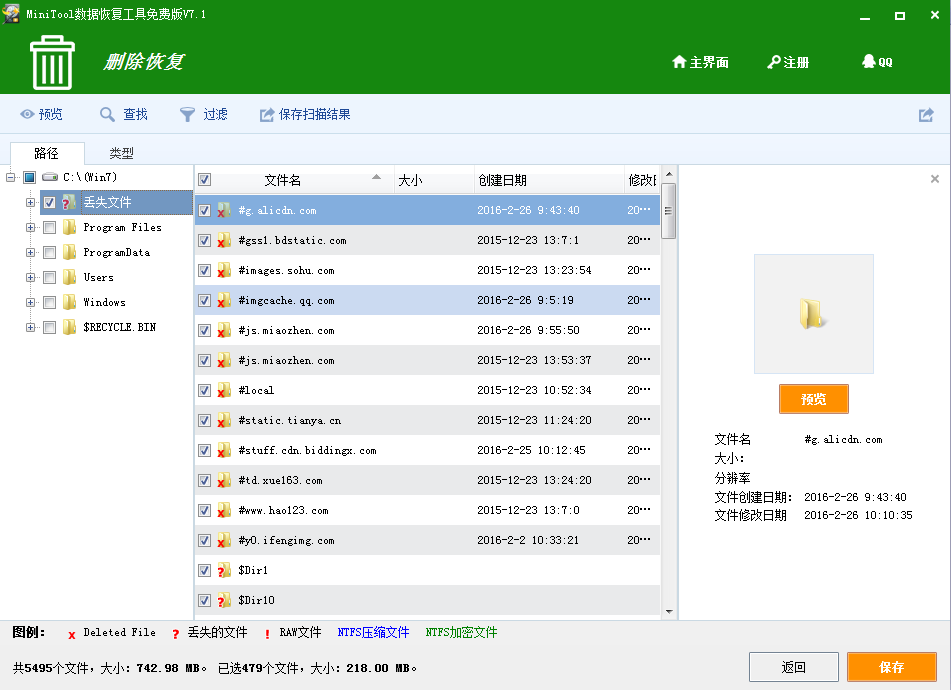Click the lost files folder icon in tree

point(69,202)
